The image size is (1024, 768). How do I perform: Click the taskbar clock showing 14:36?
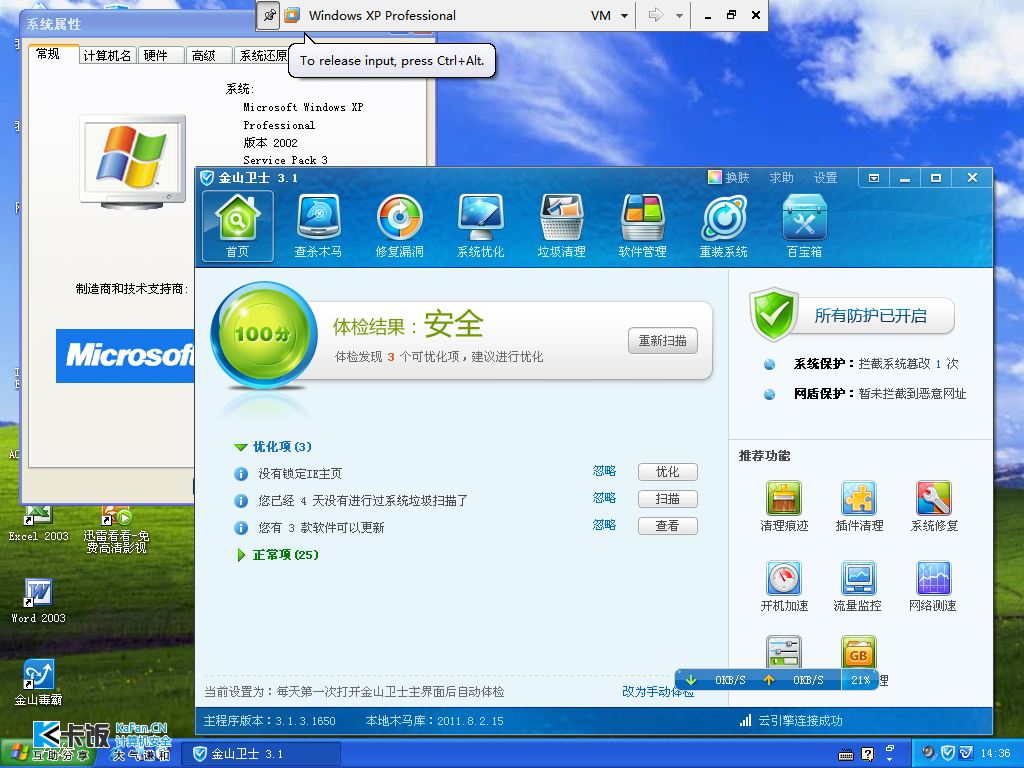coord(995,754)
